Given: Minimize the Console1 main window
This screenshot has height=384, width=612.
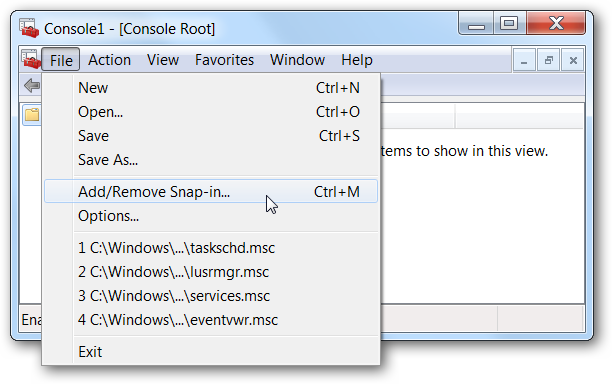Looking at the screenshot, I should click(x=476, y=23).
